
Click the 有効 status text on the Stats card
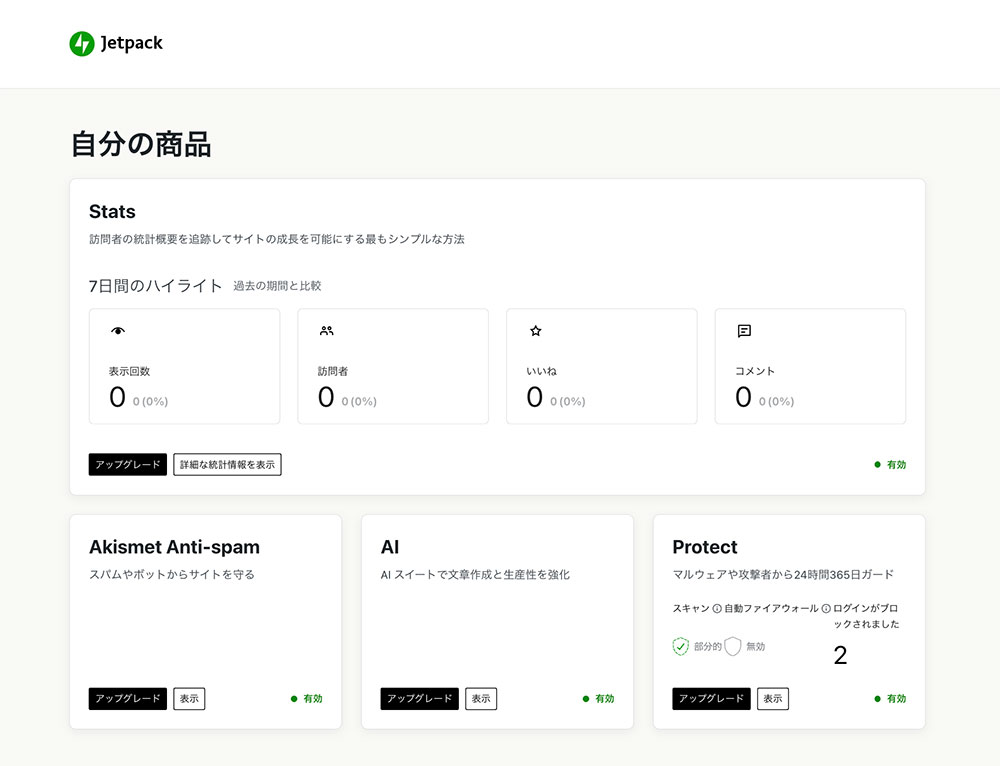click(896, 464)
